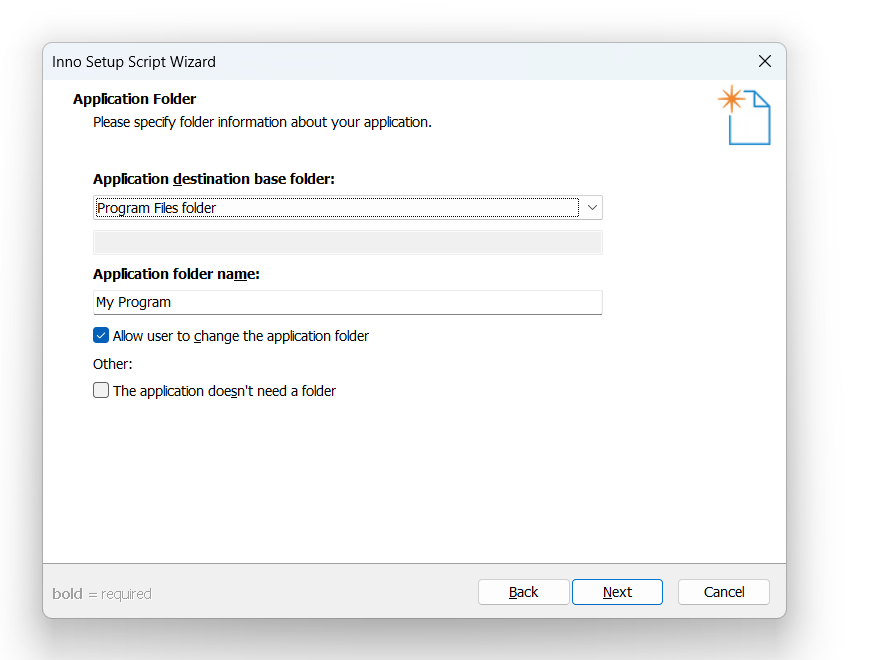Image resolution: width=880 pixels, height=660 pixels.
Task: Click the 'Please specify folder information' description
Action: coord(262,122)
